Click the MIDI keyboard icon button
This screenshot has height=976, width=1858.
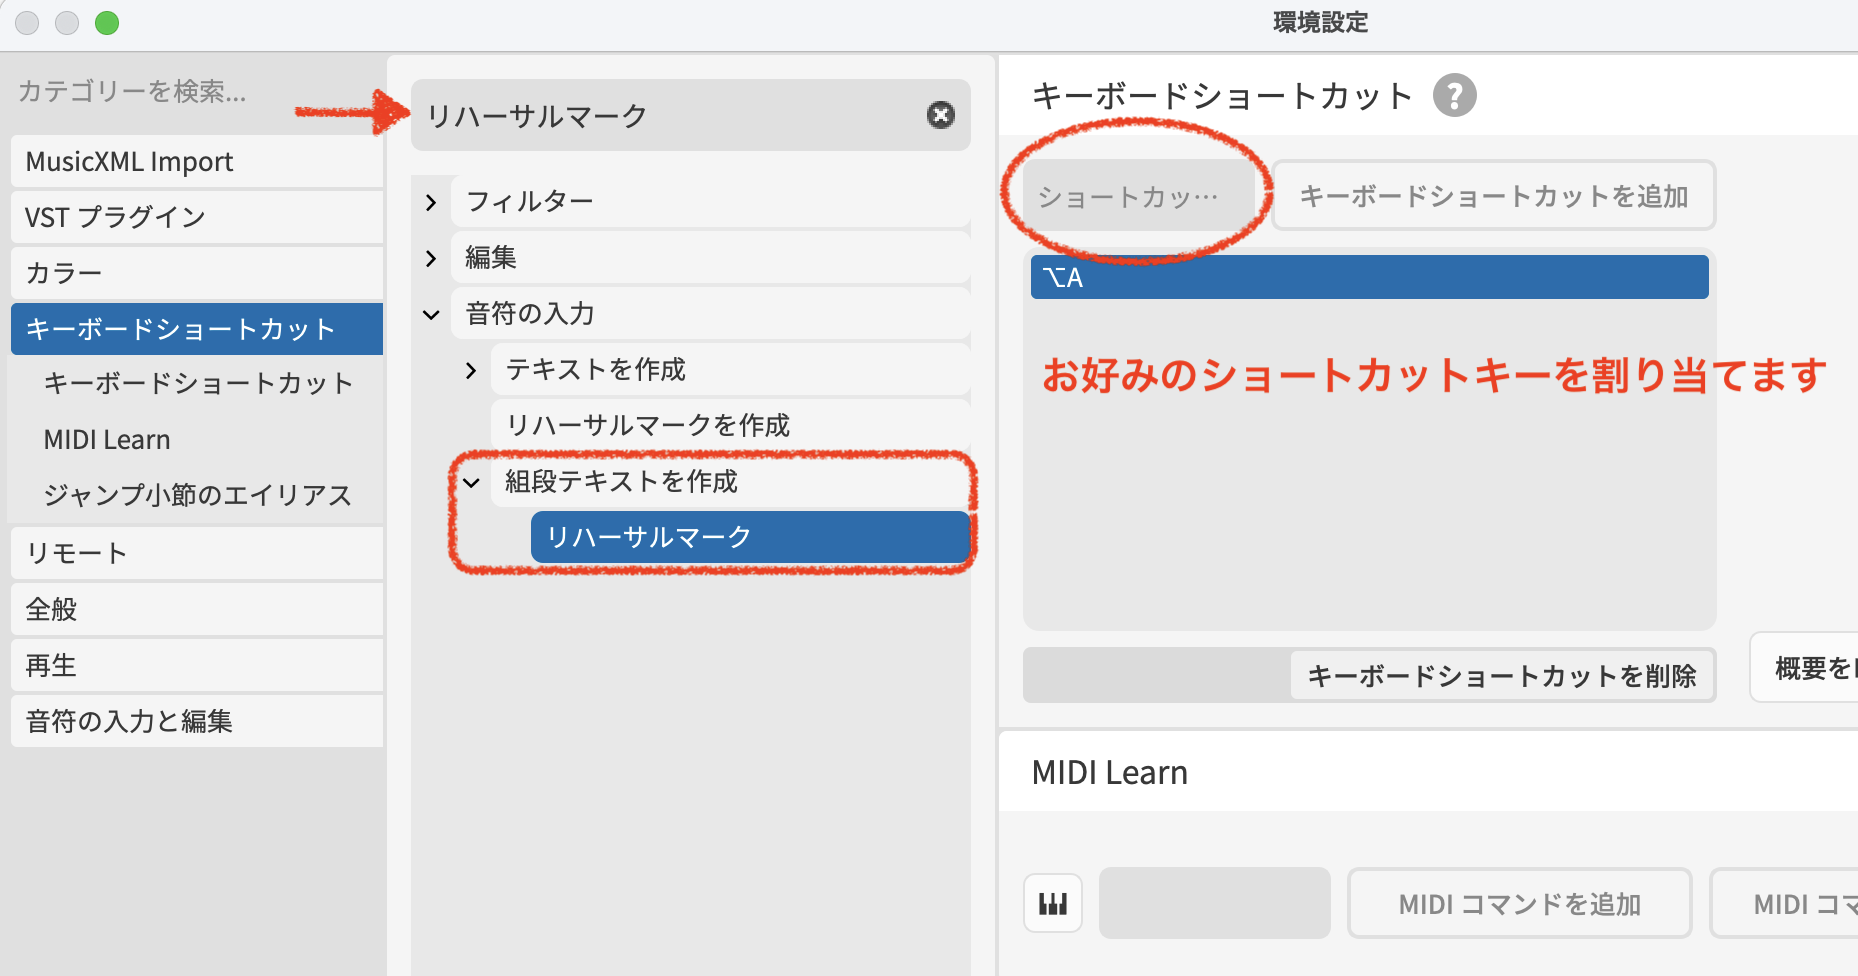[x=1052, y=904]
